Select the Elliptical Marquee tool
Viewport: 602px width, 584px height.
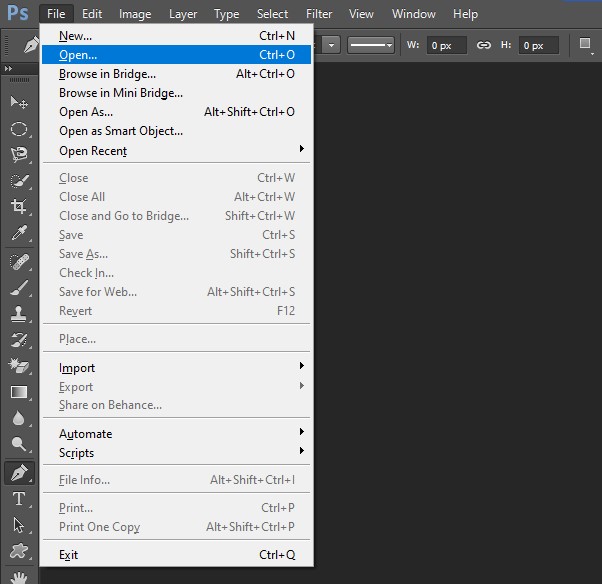(18, 128)
